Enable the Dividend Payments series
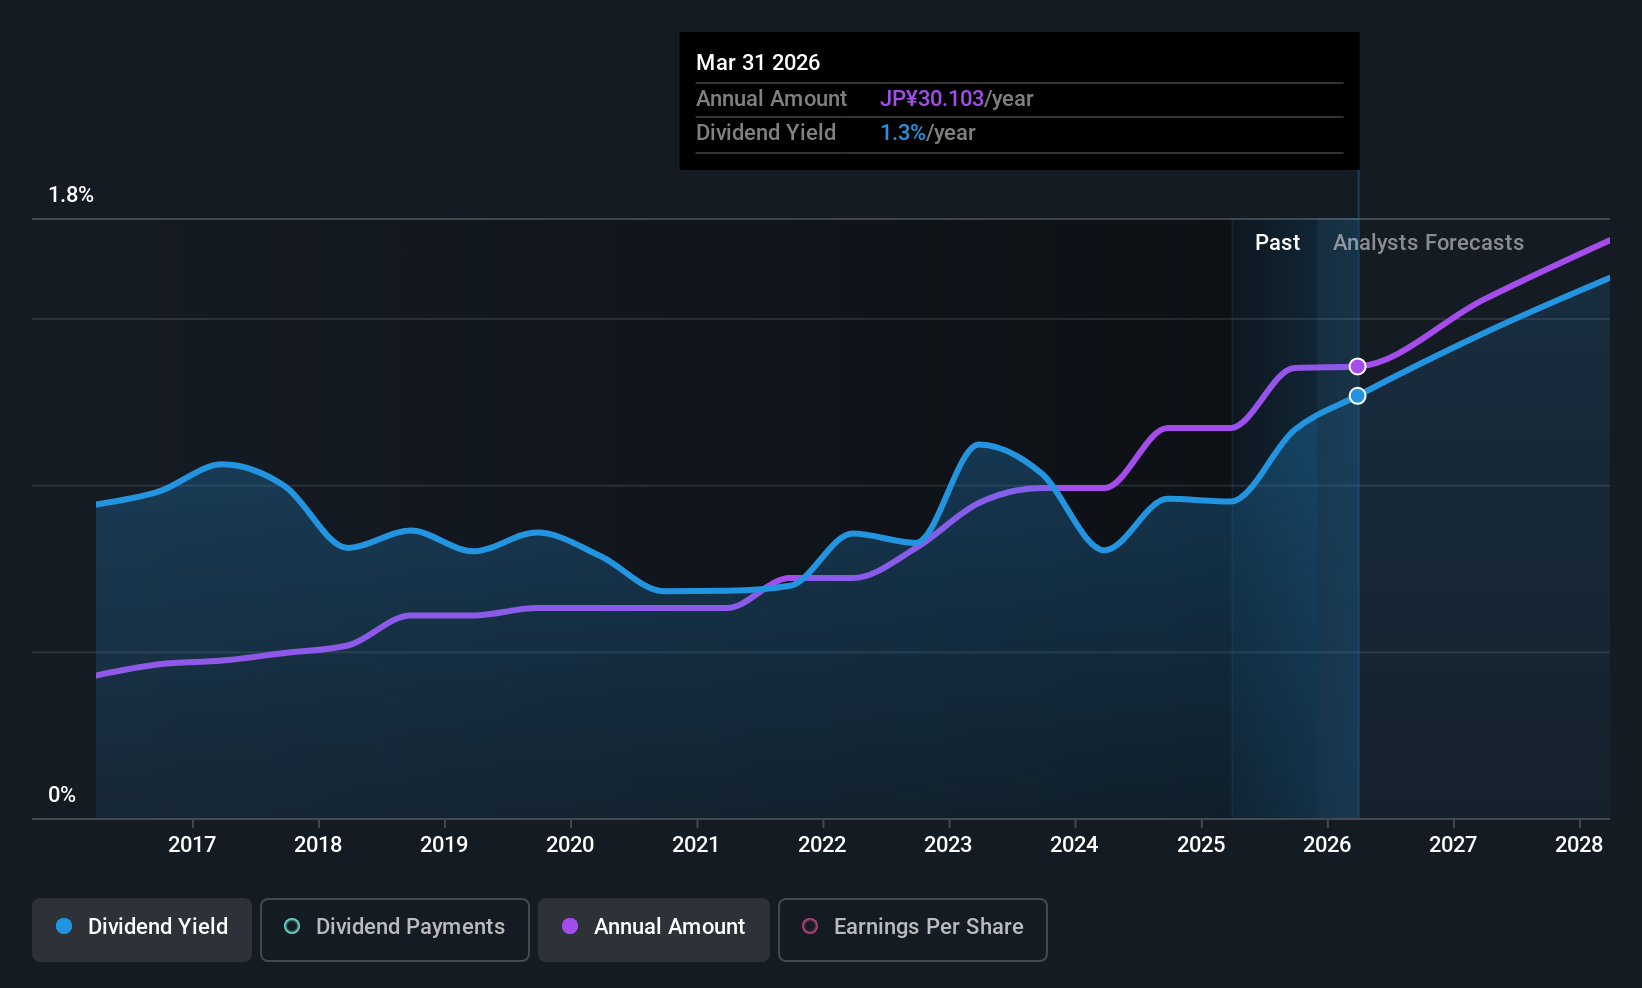Image resolution: width=1642 pixels, height=988 pixels. pyautogui.click(x=394, y=929)
